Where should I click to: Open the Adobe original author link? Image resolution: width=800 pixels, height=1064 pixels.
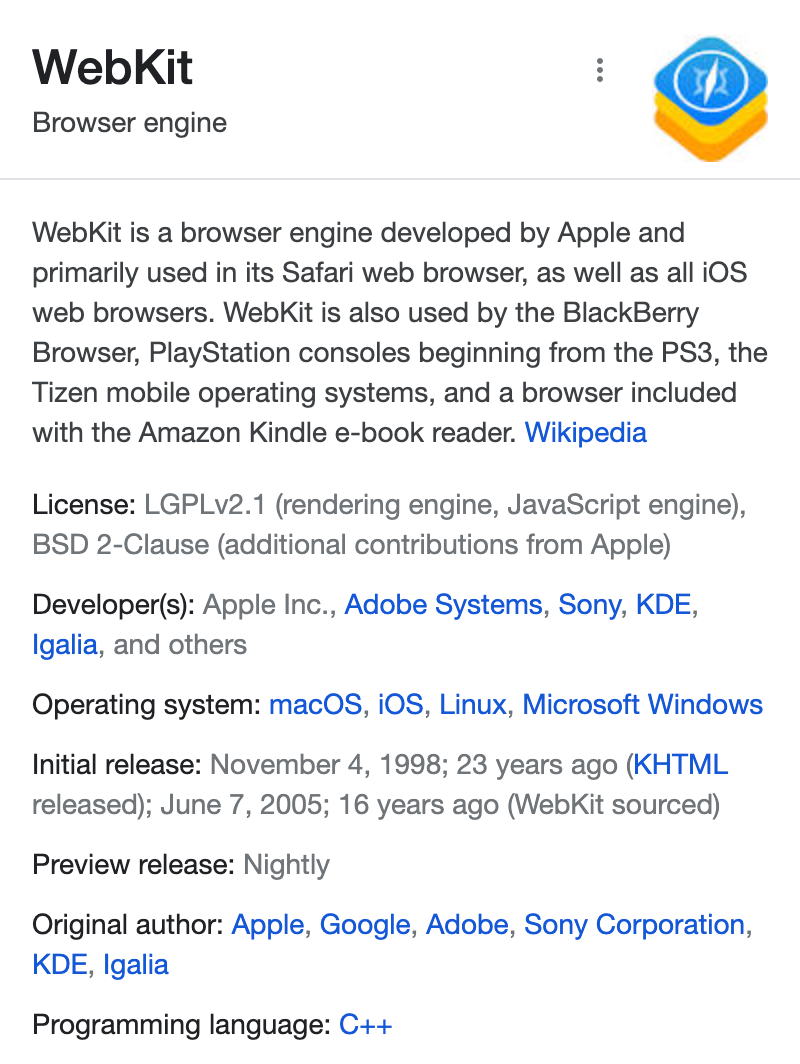pyautogui.click(x=467, y=924)
